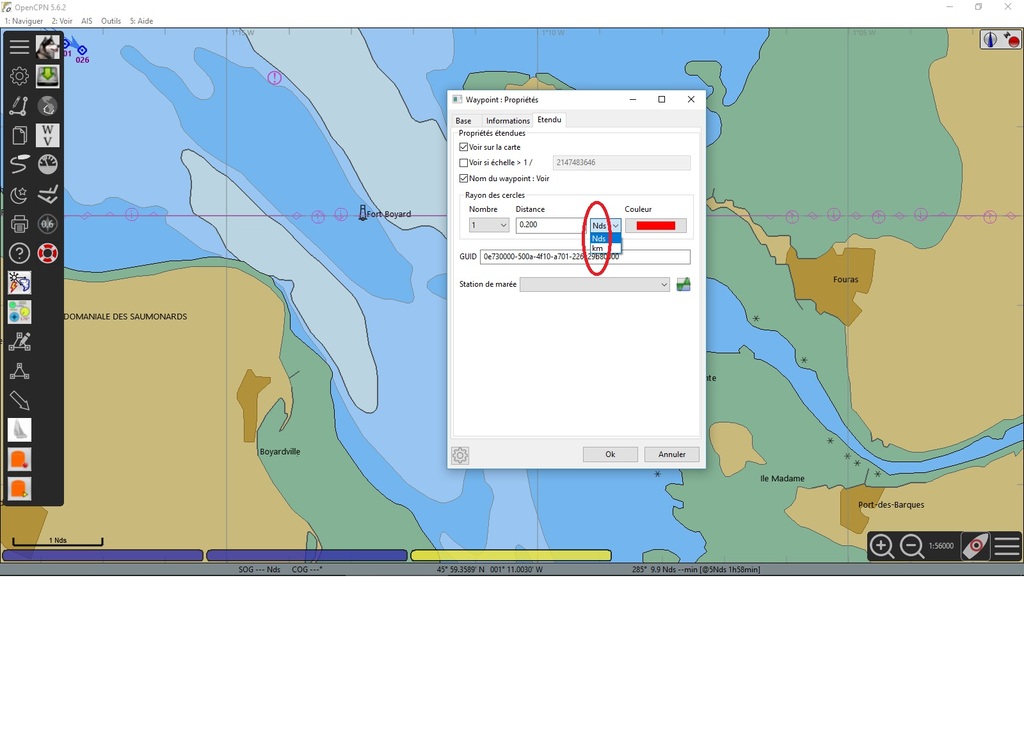
Task: Click the chart scale 1:56000 readout
Action: [941, 546]
